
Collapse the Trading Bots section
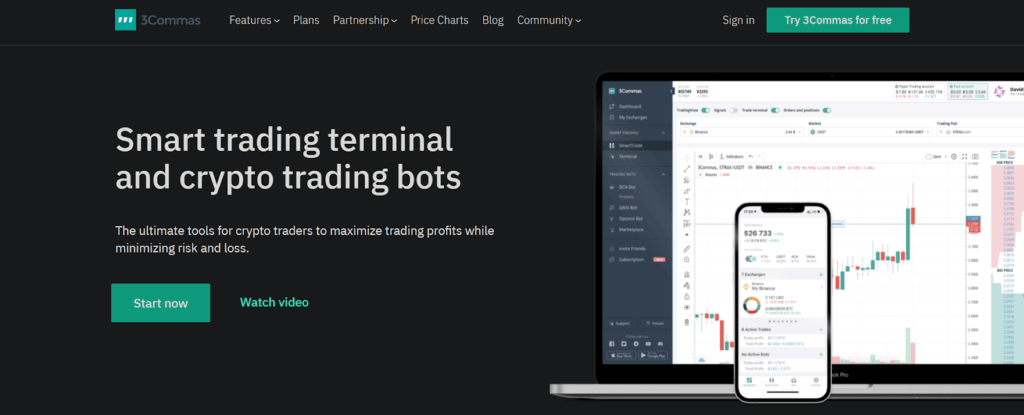[x=664, y=174]
